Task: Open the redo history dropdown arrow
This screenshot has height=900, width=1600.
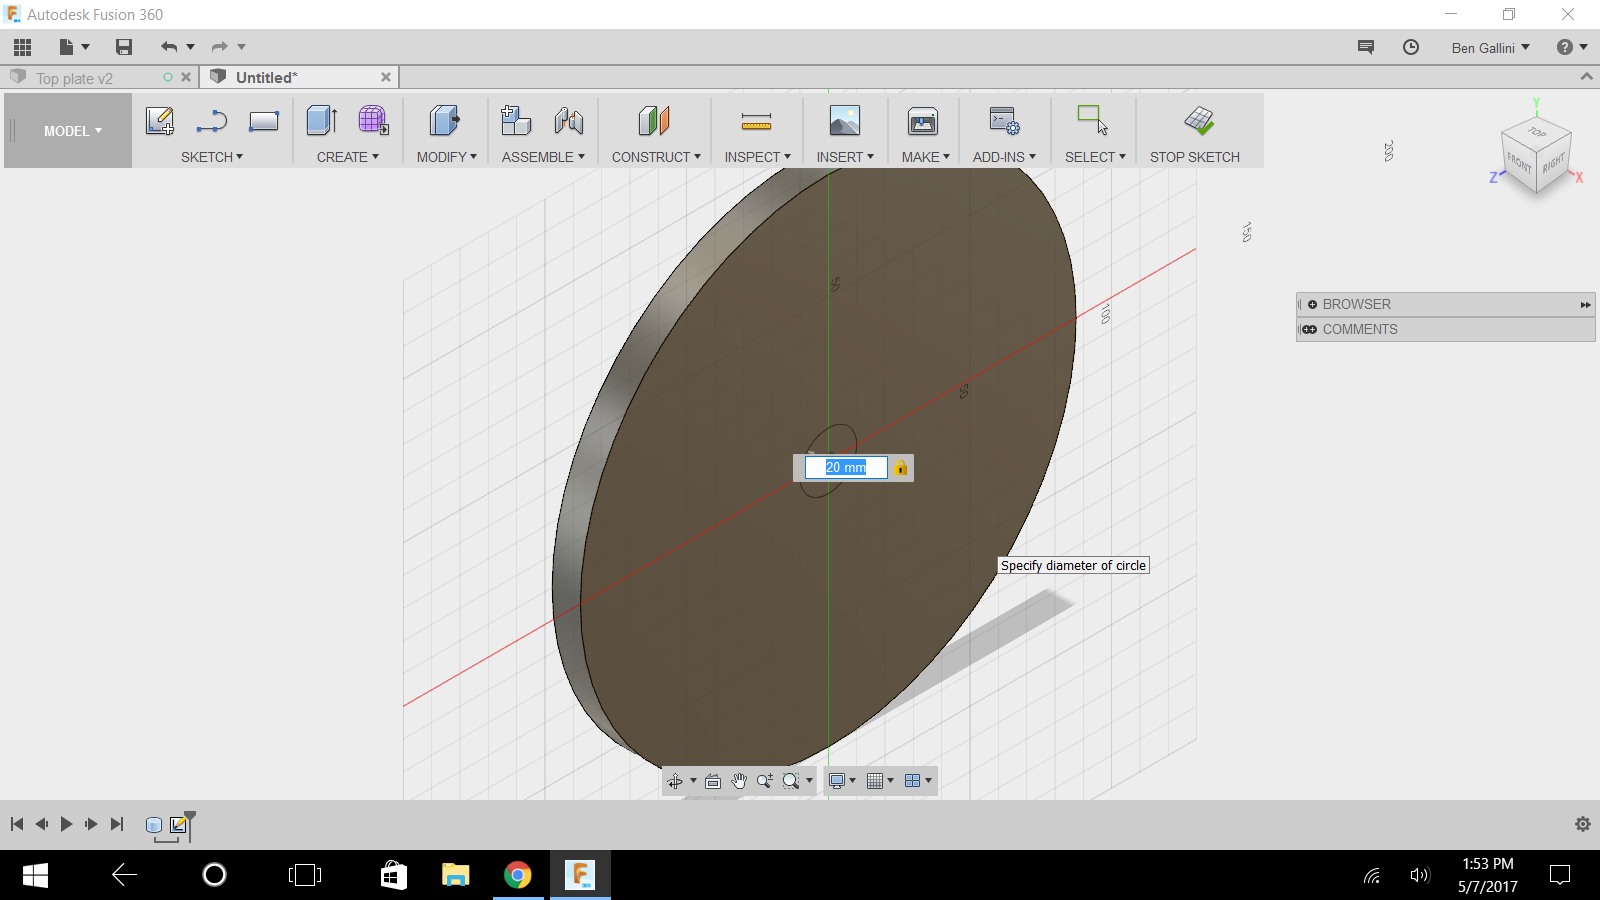Action: click(241, 47)
